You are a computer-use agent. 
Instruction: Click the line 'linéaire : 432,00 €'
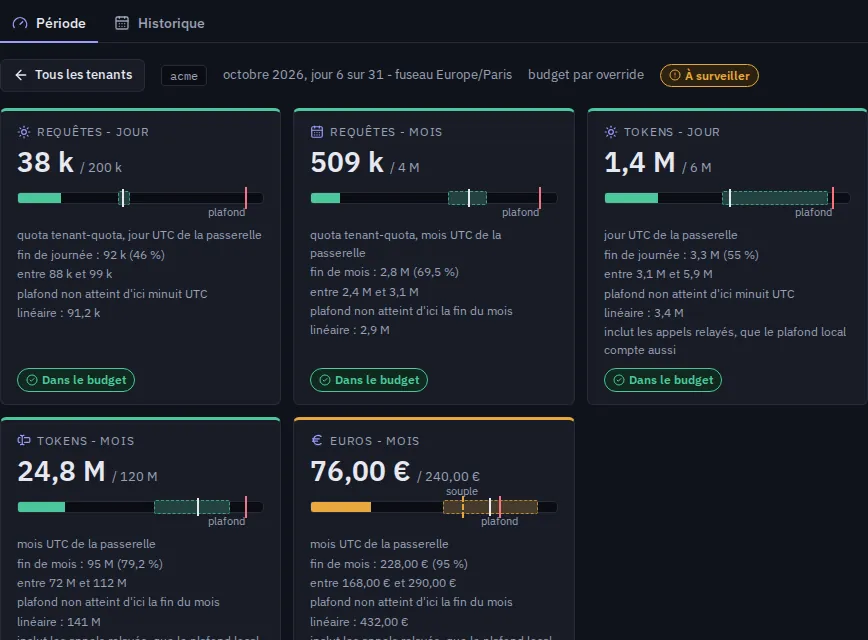point(359,622)
